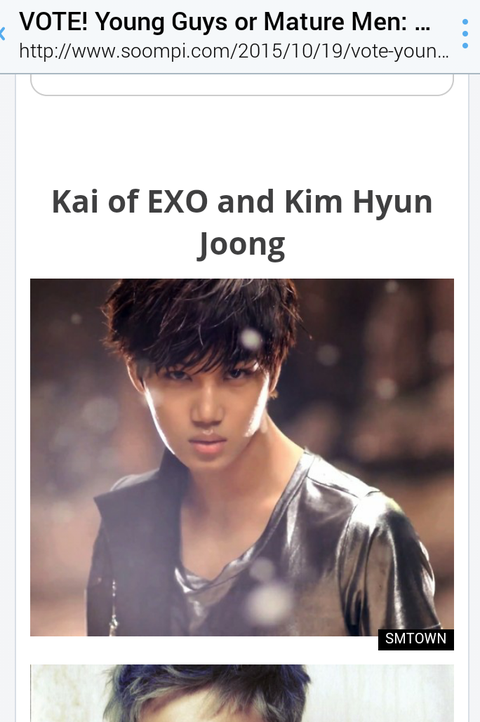Click the 'Kai of EXO and Kim Hyun' heading line
This screenshot has width=480, height=722.
pyautogui.click(x=242, y=202)
